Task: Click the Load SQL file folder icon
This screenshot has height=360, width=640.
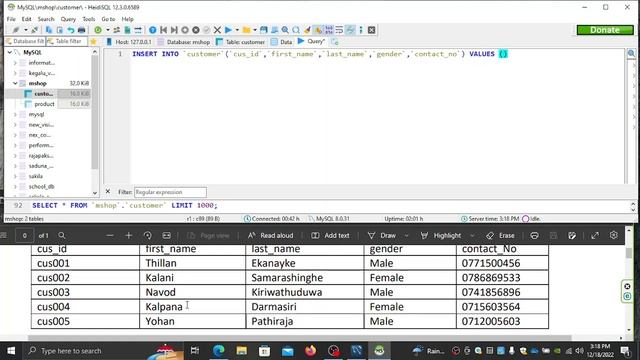Action: [x=247, y=30]
